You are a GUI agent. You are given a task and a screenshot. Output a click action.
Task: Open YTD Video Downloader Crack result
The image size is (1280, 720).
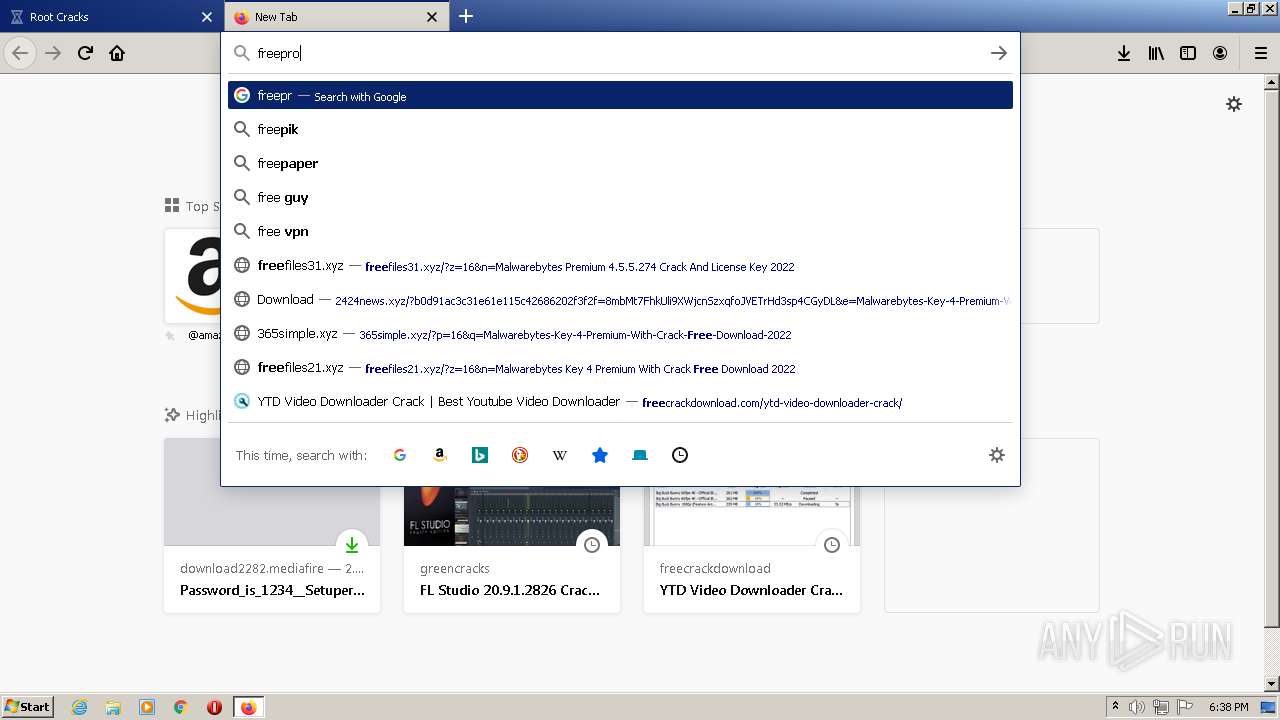(620, 402)
